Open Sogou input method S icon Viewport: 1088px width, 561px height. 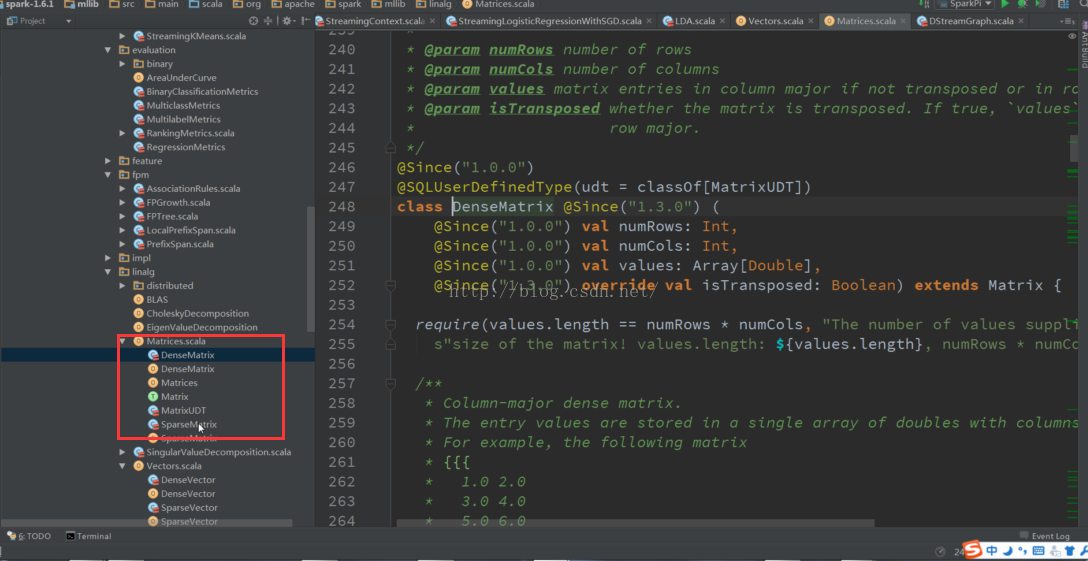[974, 551]
